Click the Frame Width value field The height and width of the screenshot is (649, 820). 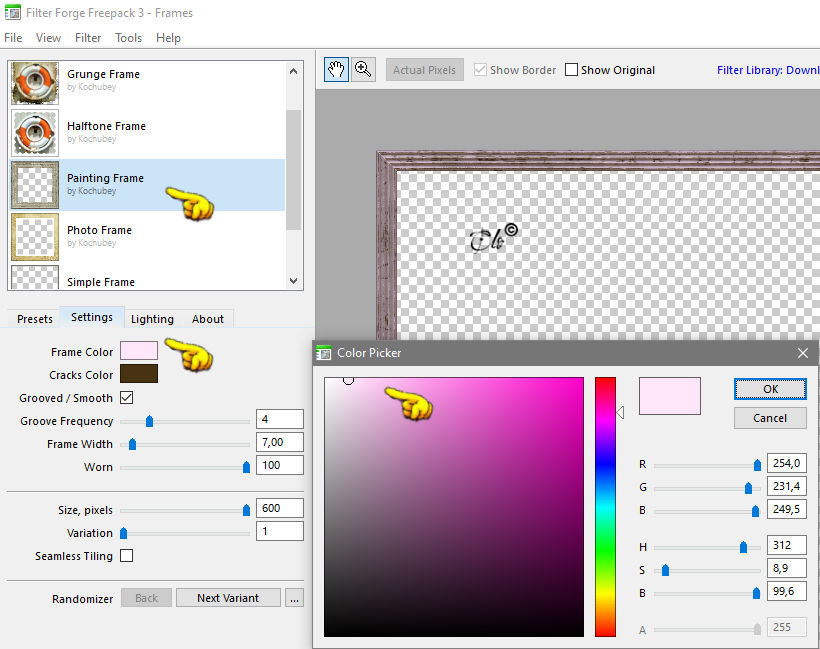280,442
